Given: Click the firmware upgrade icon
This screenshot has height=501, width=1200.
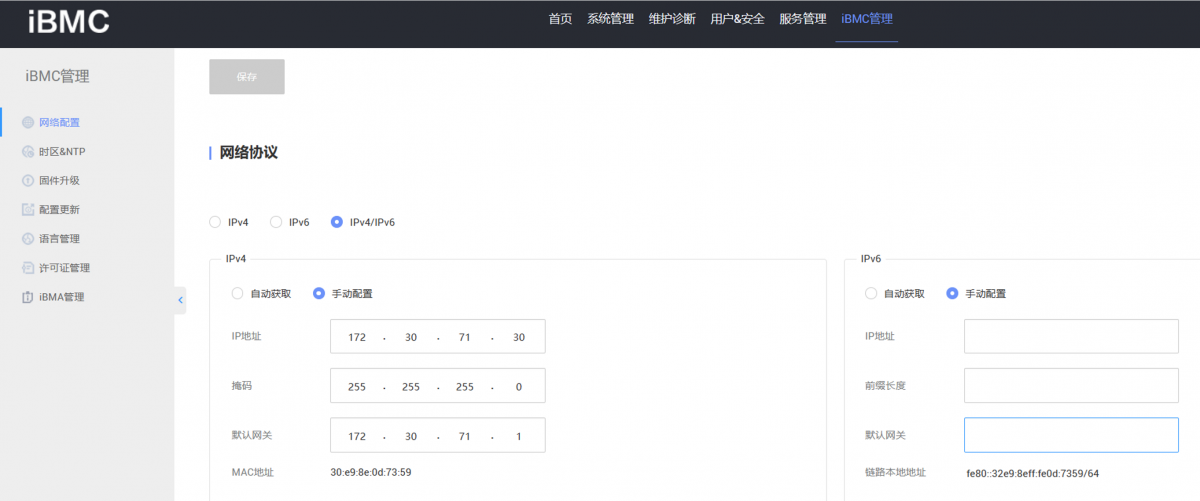Looking at the screenshot, I should point(28,181).
